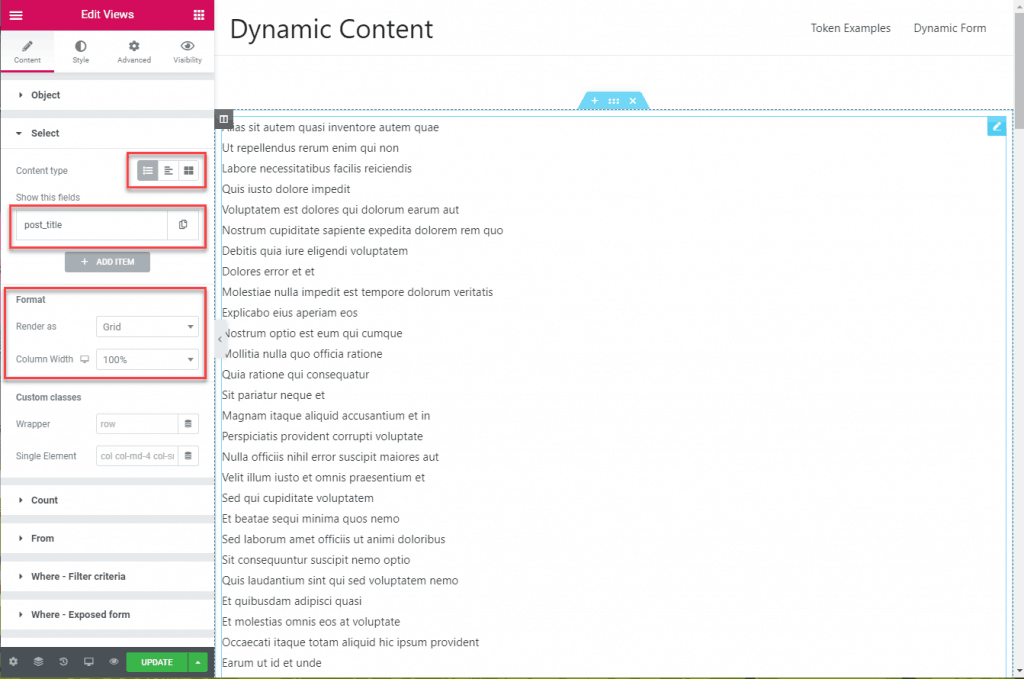Open the Navigator layers icon
Viewport: 1024px width, 679px height.
[38, 662]
